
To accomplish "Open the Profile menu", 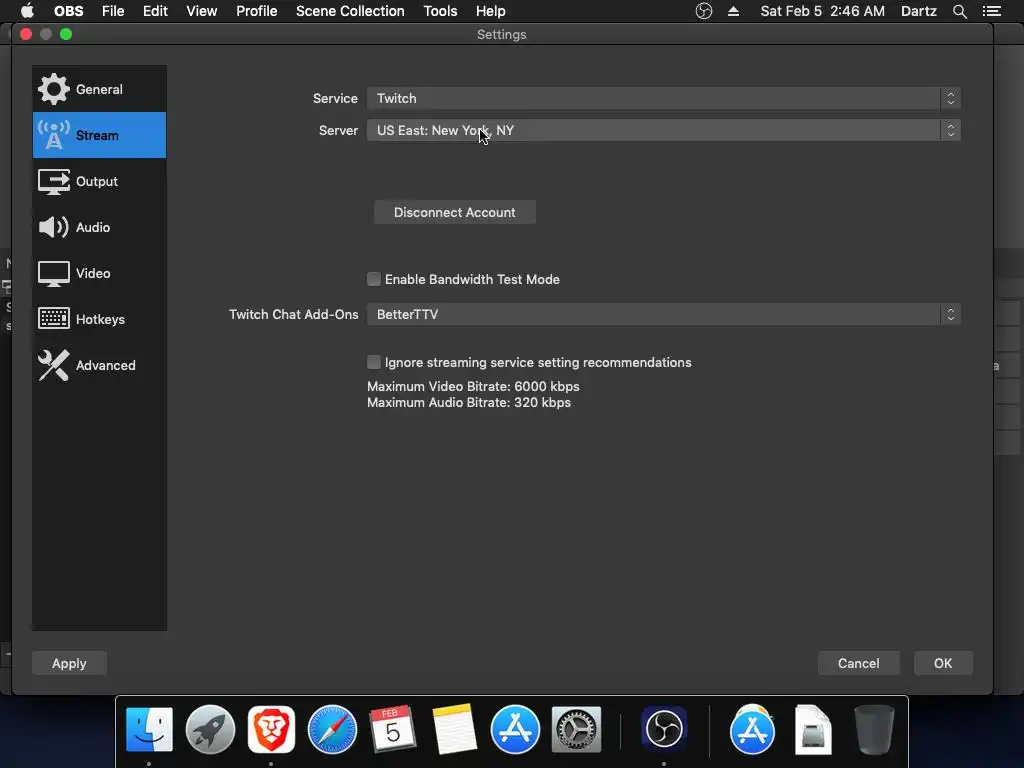I will tap(257, 11).
